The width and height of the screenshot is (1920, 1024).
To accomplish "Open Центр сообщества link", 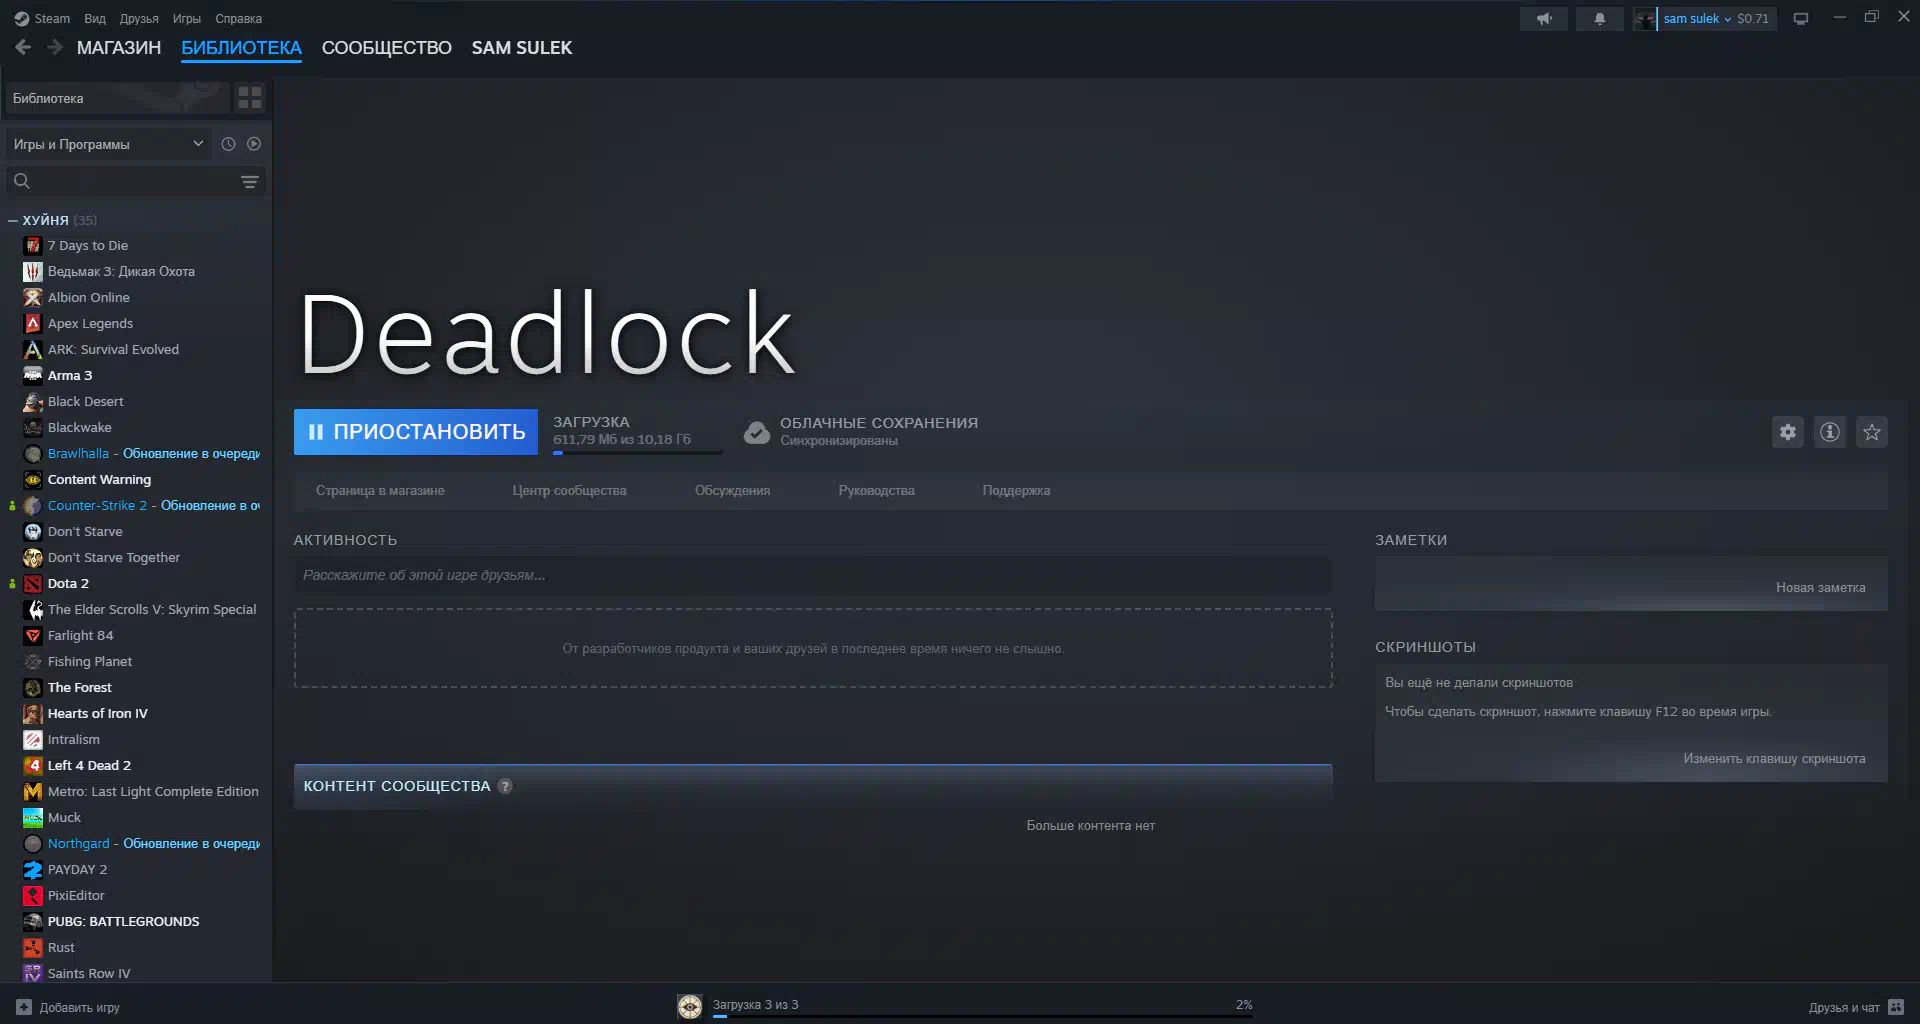I will pos(569,490).
